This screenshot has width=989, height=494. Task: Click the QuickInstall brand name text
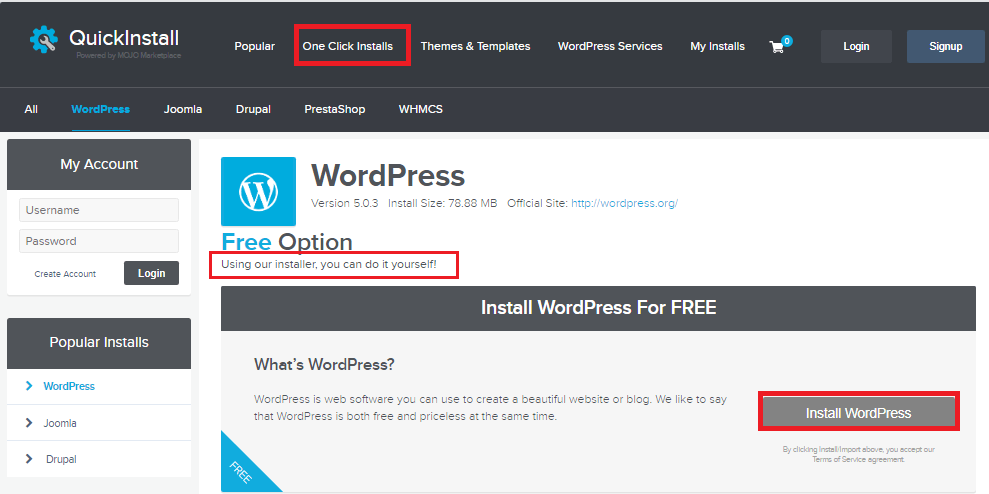click(x=124, y=38)
